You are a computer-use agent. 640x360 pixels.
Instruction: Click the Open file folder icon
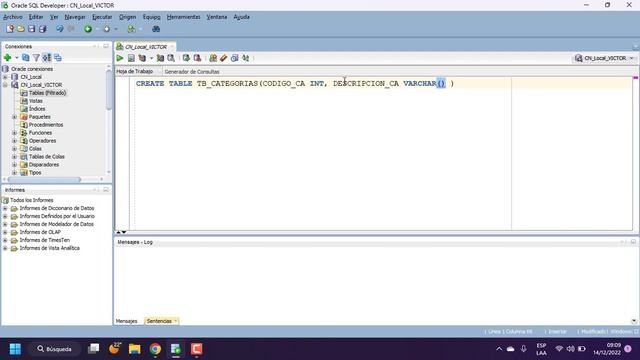tap(21, 29)
